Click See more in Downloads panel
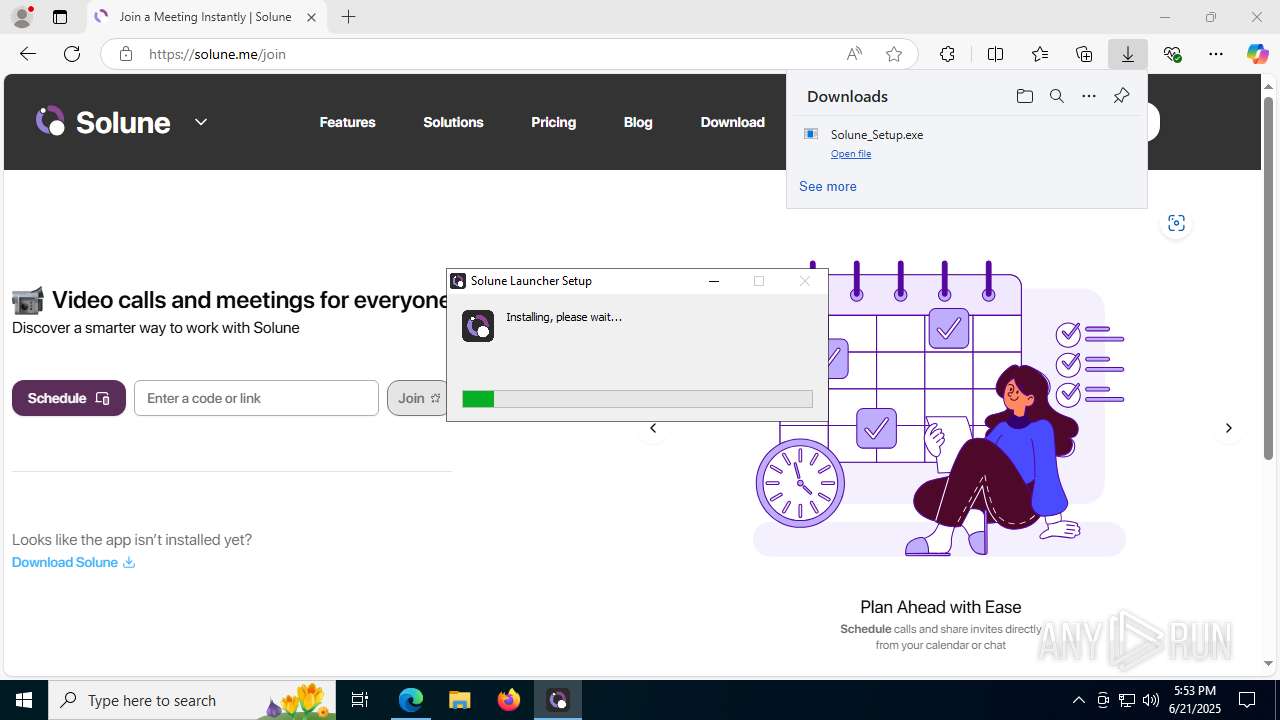This screenshot has width=1280, height=720. click(827, 186)
